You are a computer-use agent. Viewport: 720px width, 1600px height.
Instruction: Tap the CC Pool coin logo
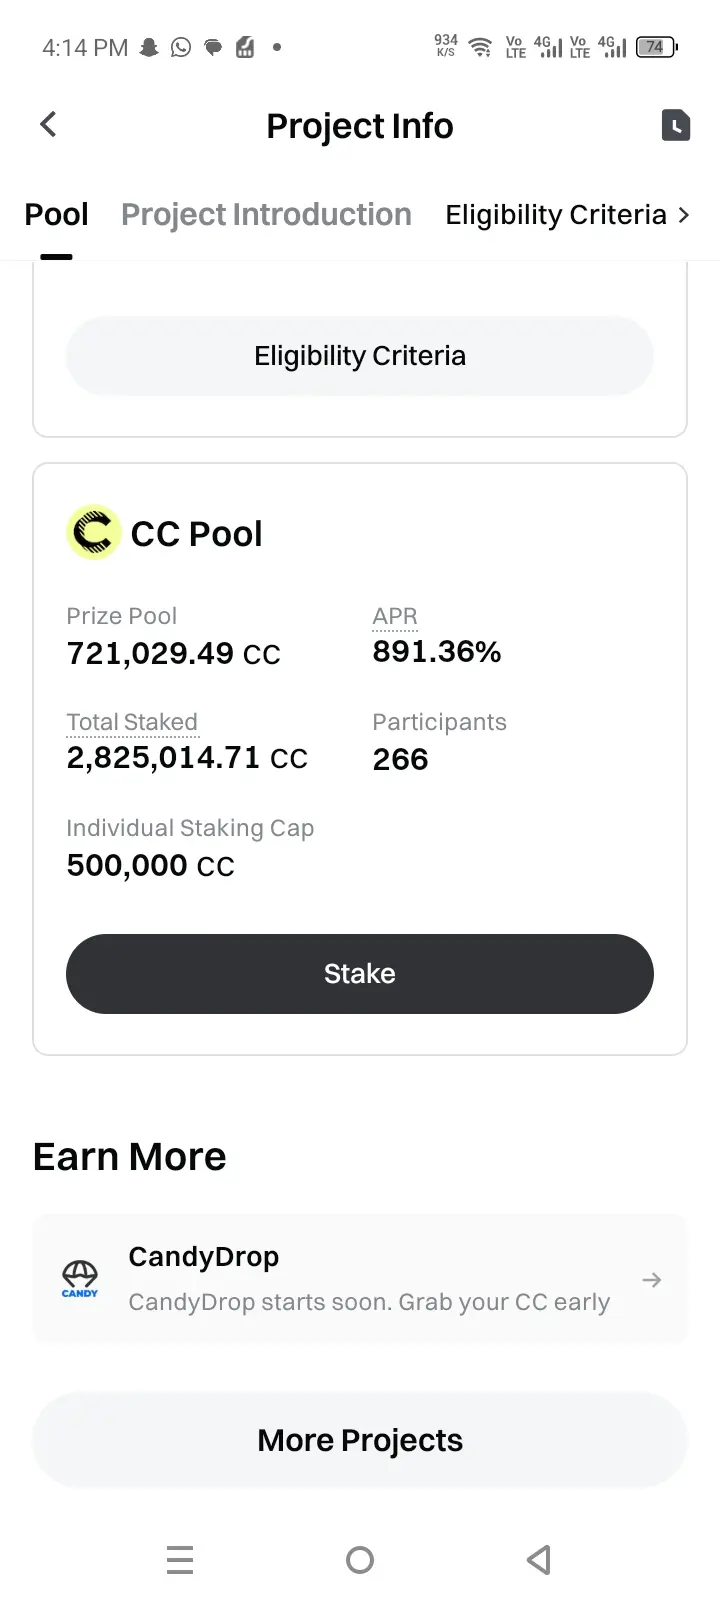93,532
